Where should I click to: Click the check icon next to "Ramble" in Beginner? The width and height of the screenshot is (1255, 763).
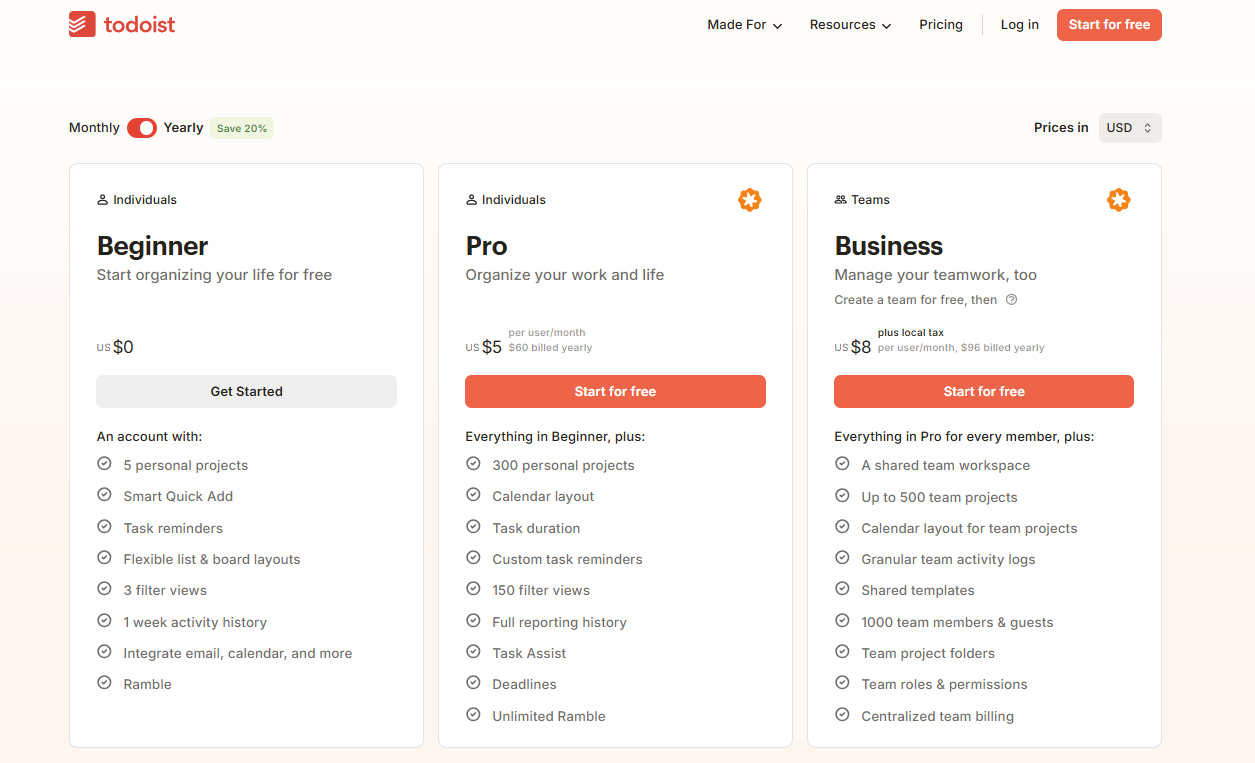click(x=104, y=683)
